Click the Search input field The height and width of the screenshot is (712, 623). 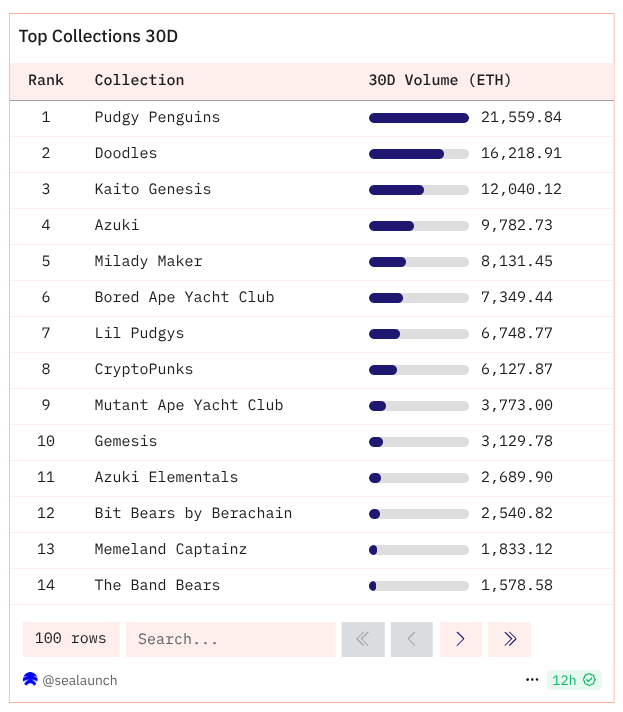tap(231, 639)
